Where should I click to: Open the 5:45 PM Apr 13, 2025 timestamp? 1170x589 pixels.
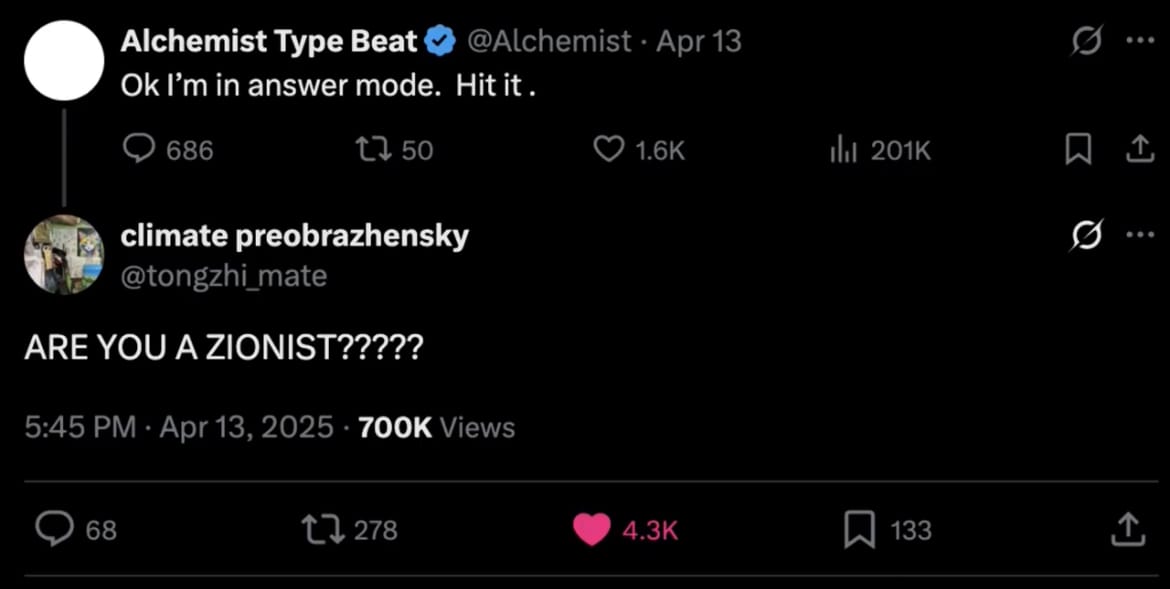pyautogui.click(x=179, y=428)
